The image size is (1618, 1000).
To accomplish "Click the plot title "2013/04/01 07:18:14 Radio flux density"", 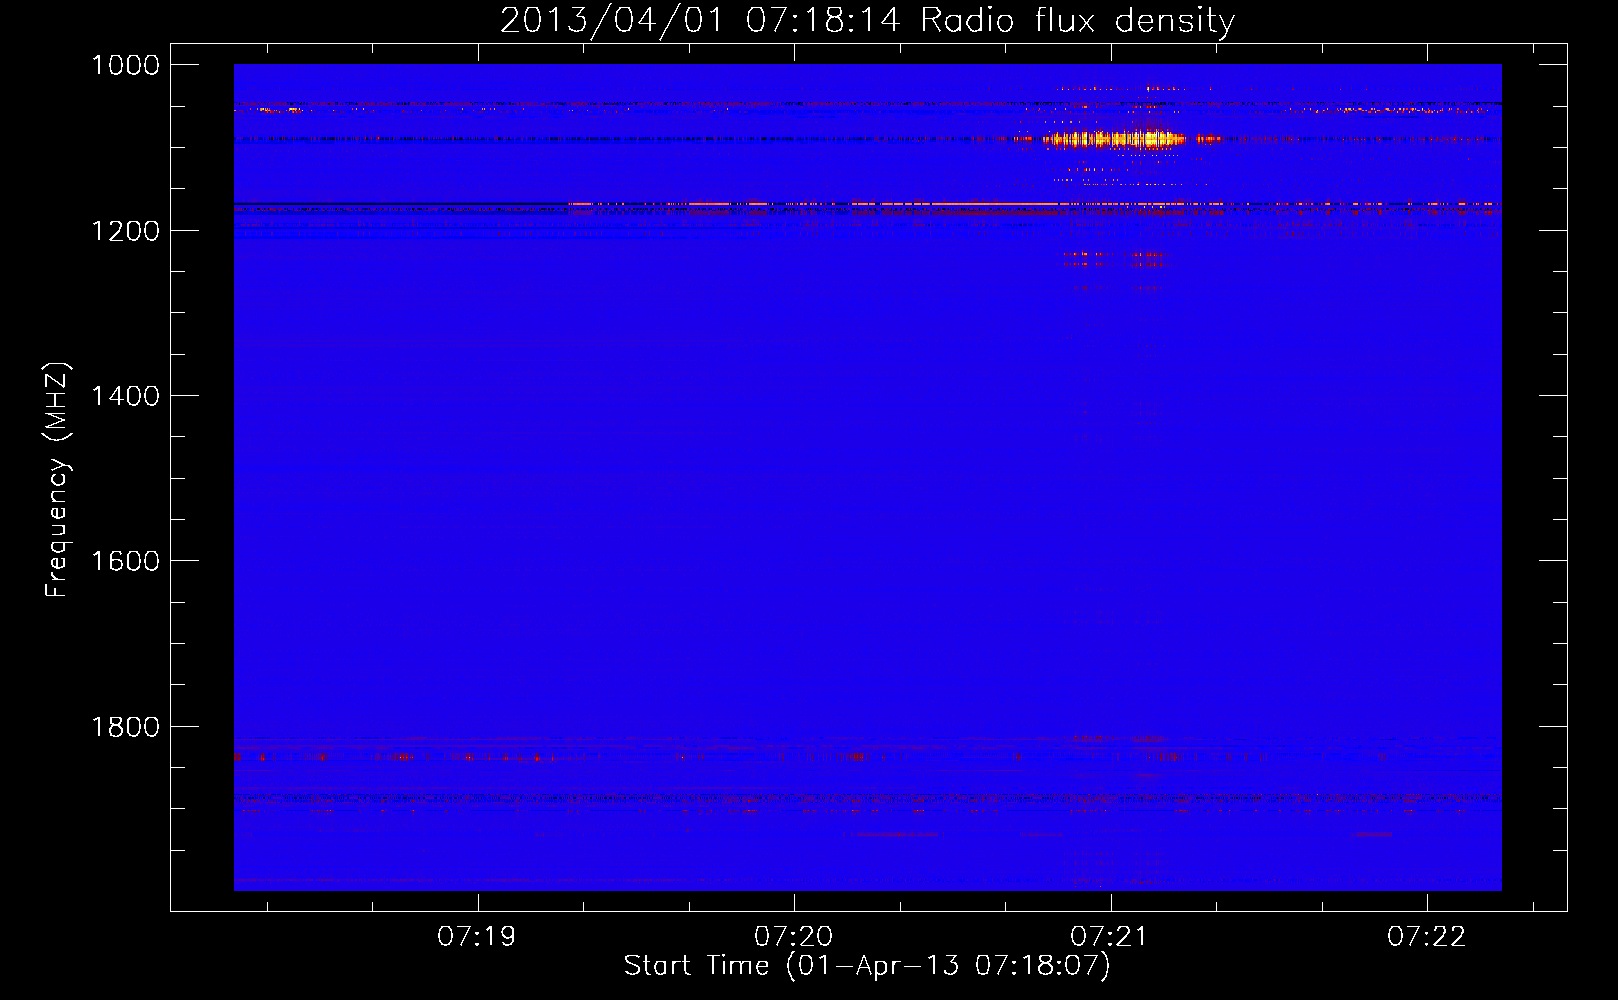I will [x=867, y=20].
